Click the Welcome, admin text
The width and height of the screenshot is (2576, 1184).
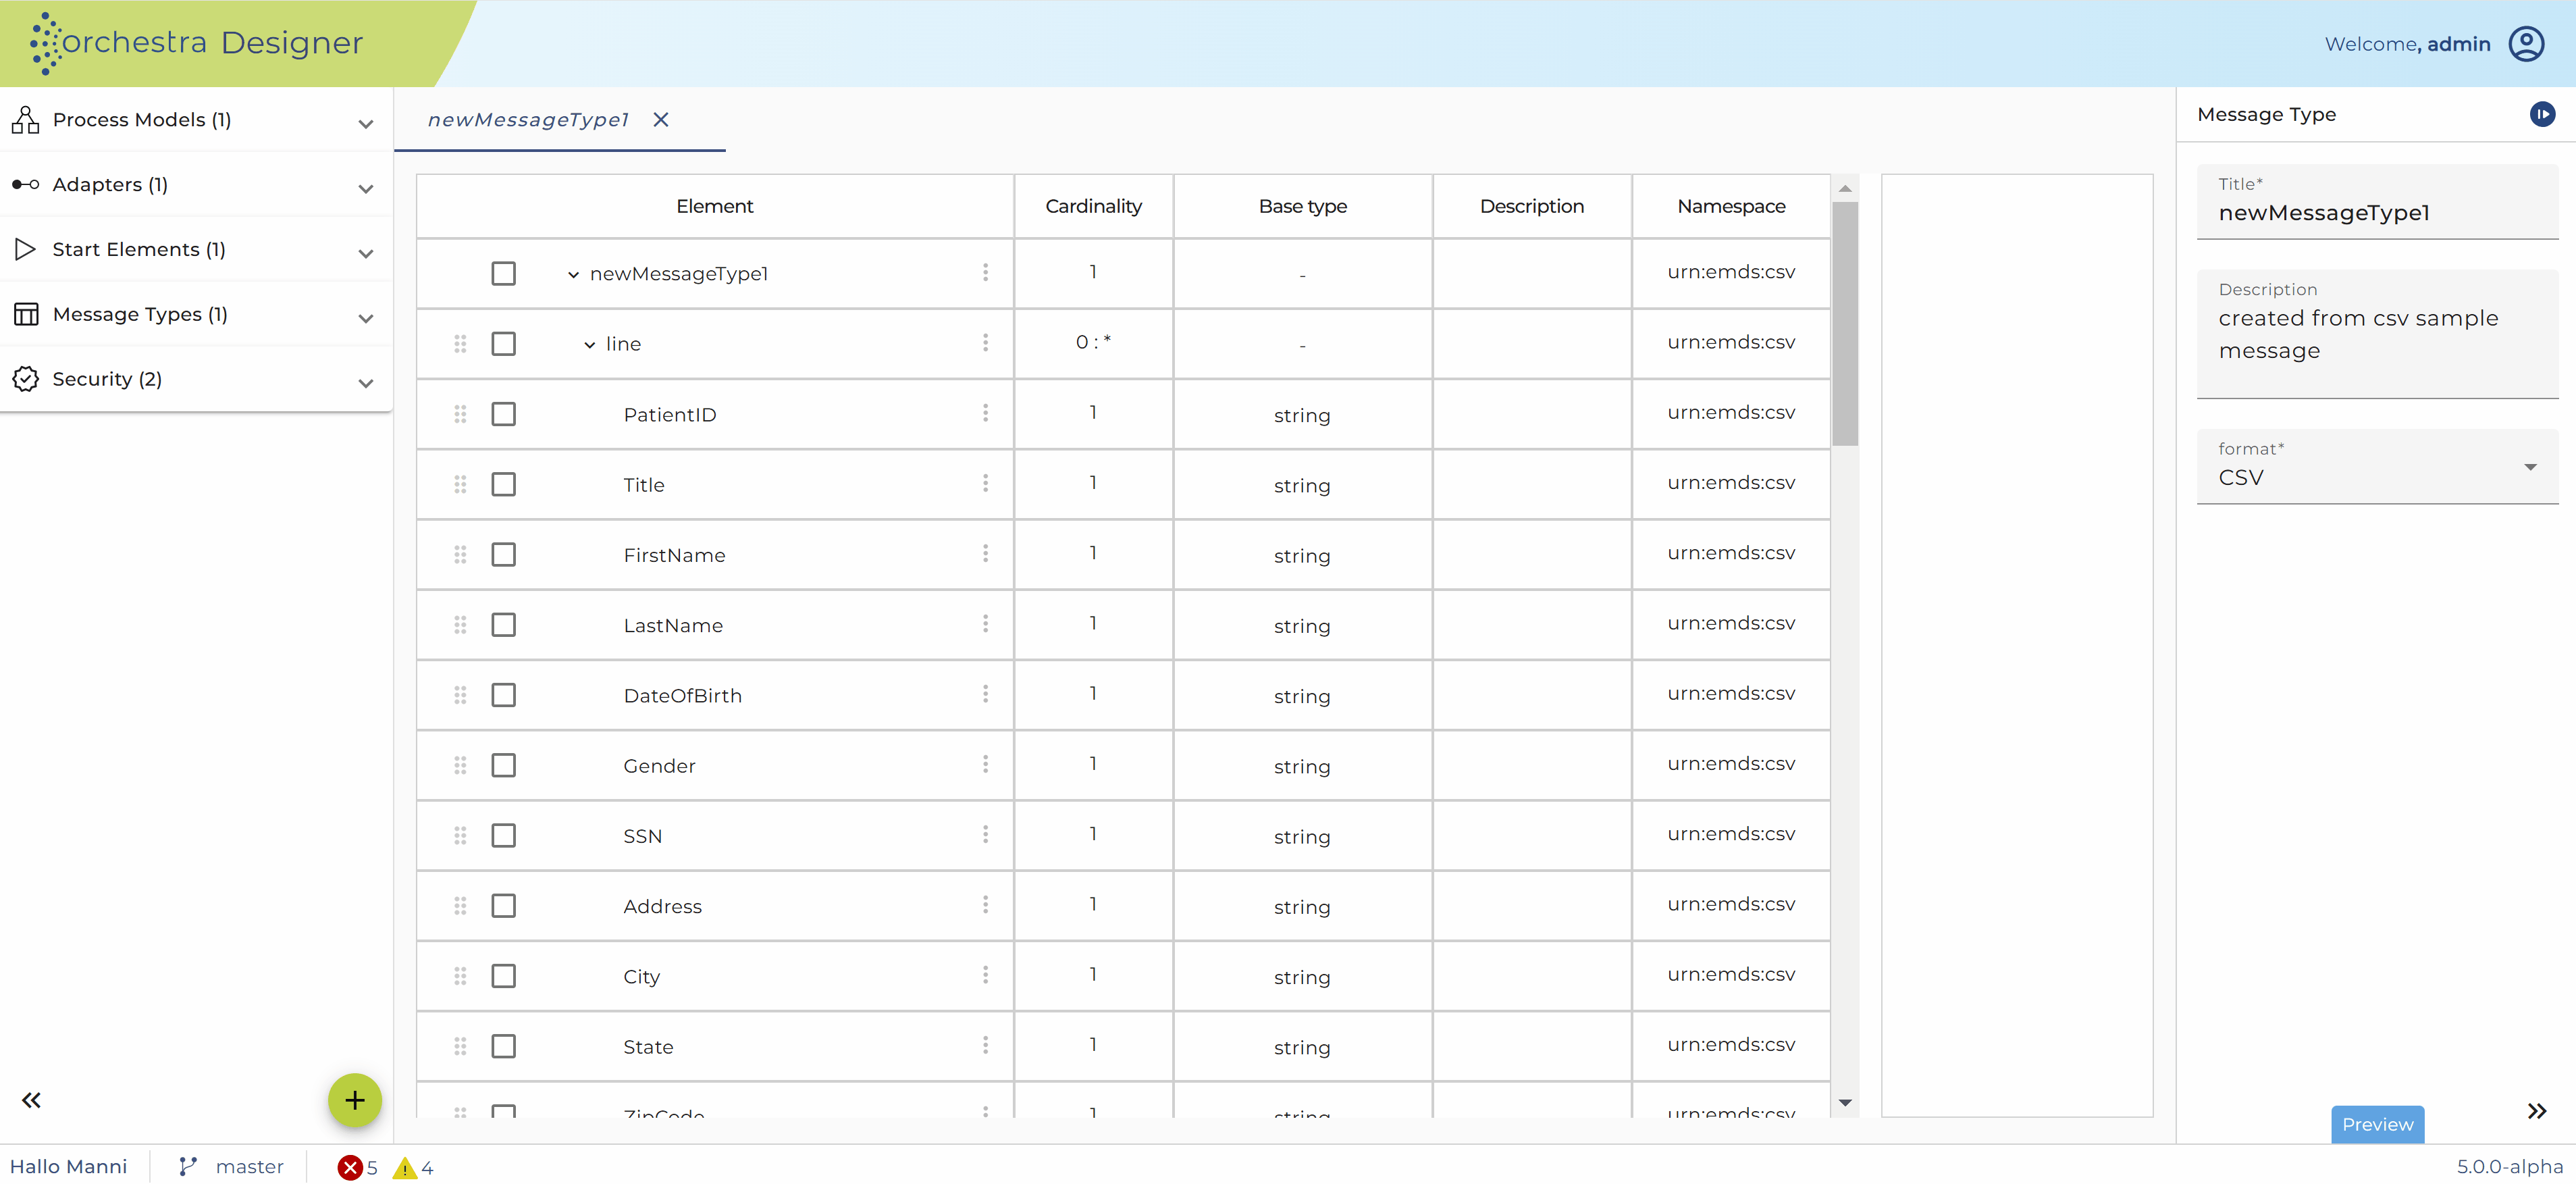tap(2407, 44)
